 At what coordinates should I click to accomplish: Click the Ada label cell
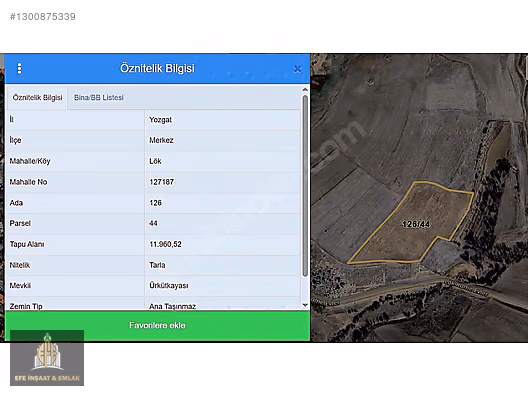point(75,203)
